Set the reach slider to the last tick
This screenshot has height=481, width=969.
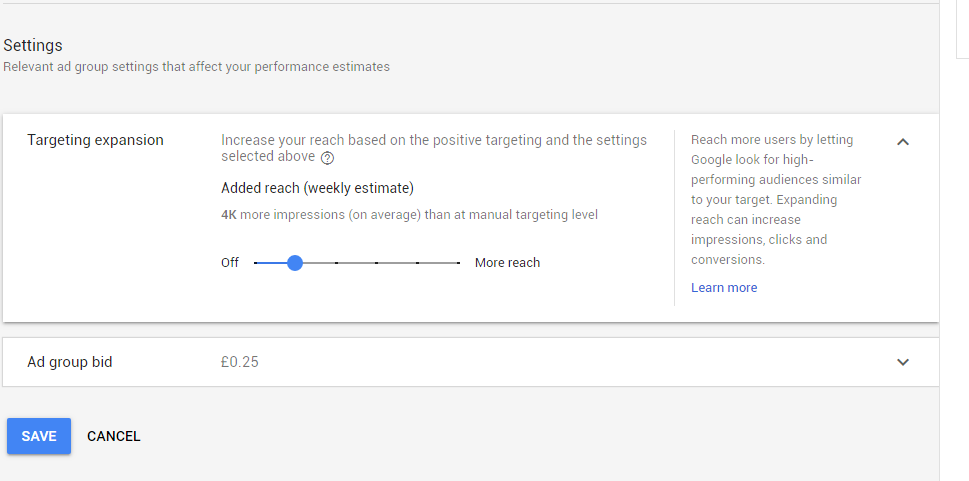(x=458, y=263)
